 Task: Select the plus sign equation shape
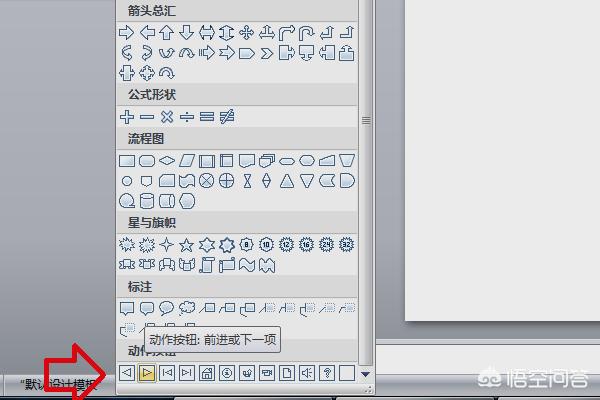(127, 117)
